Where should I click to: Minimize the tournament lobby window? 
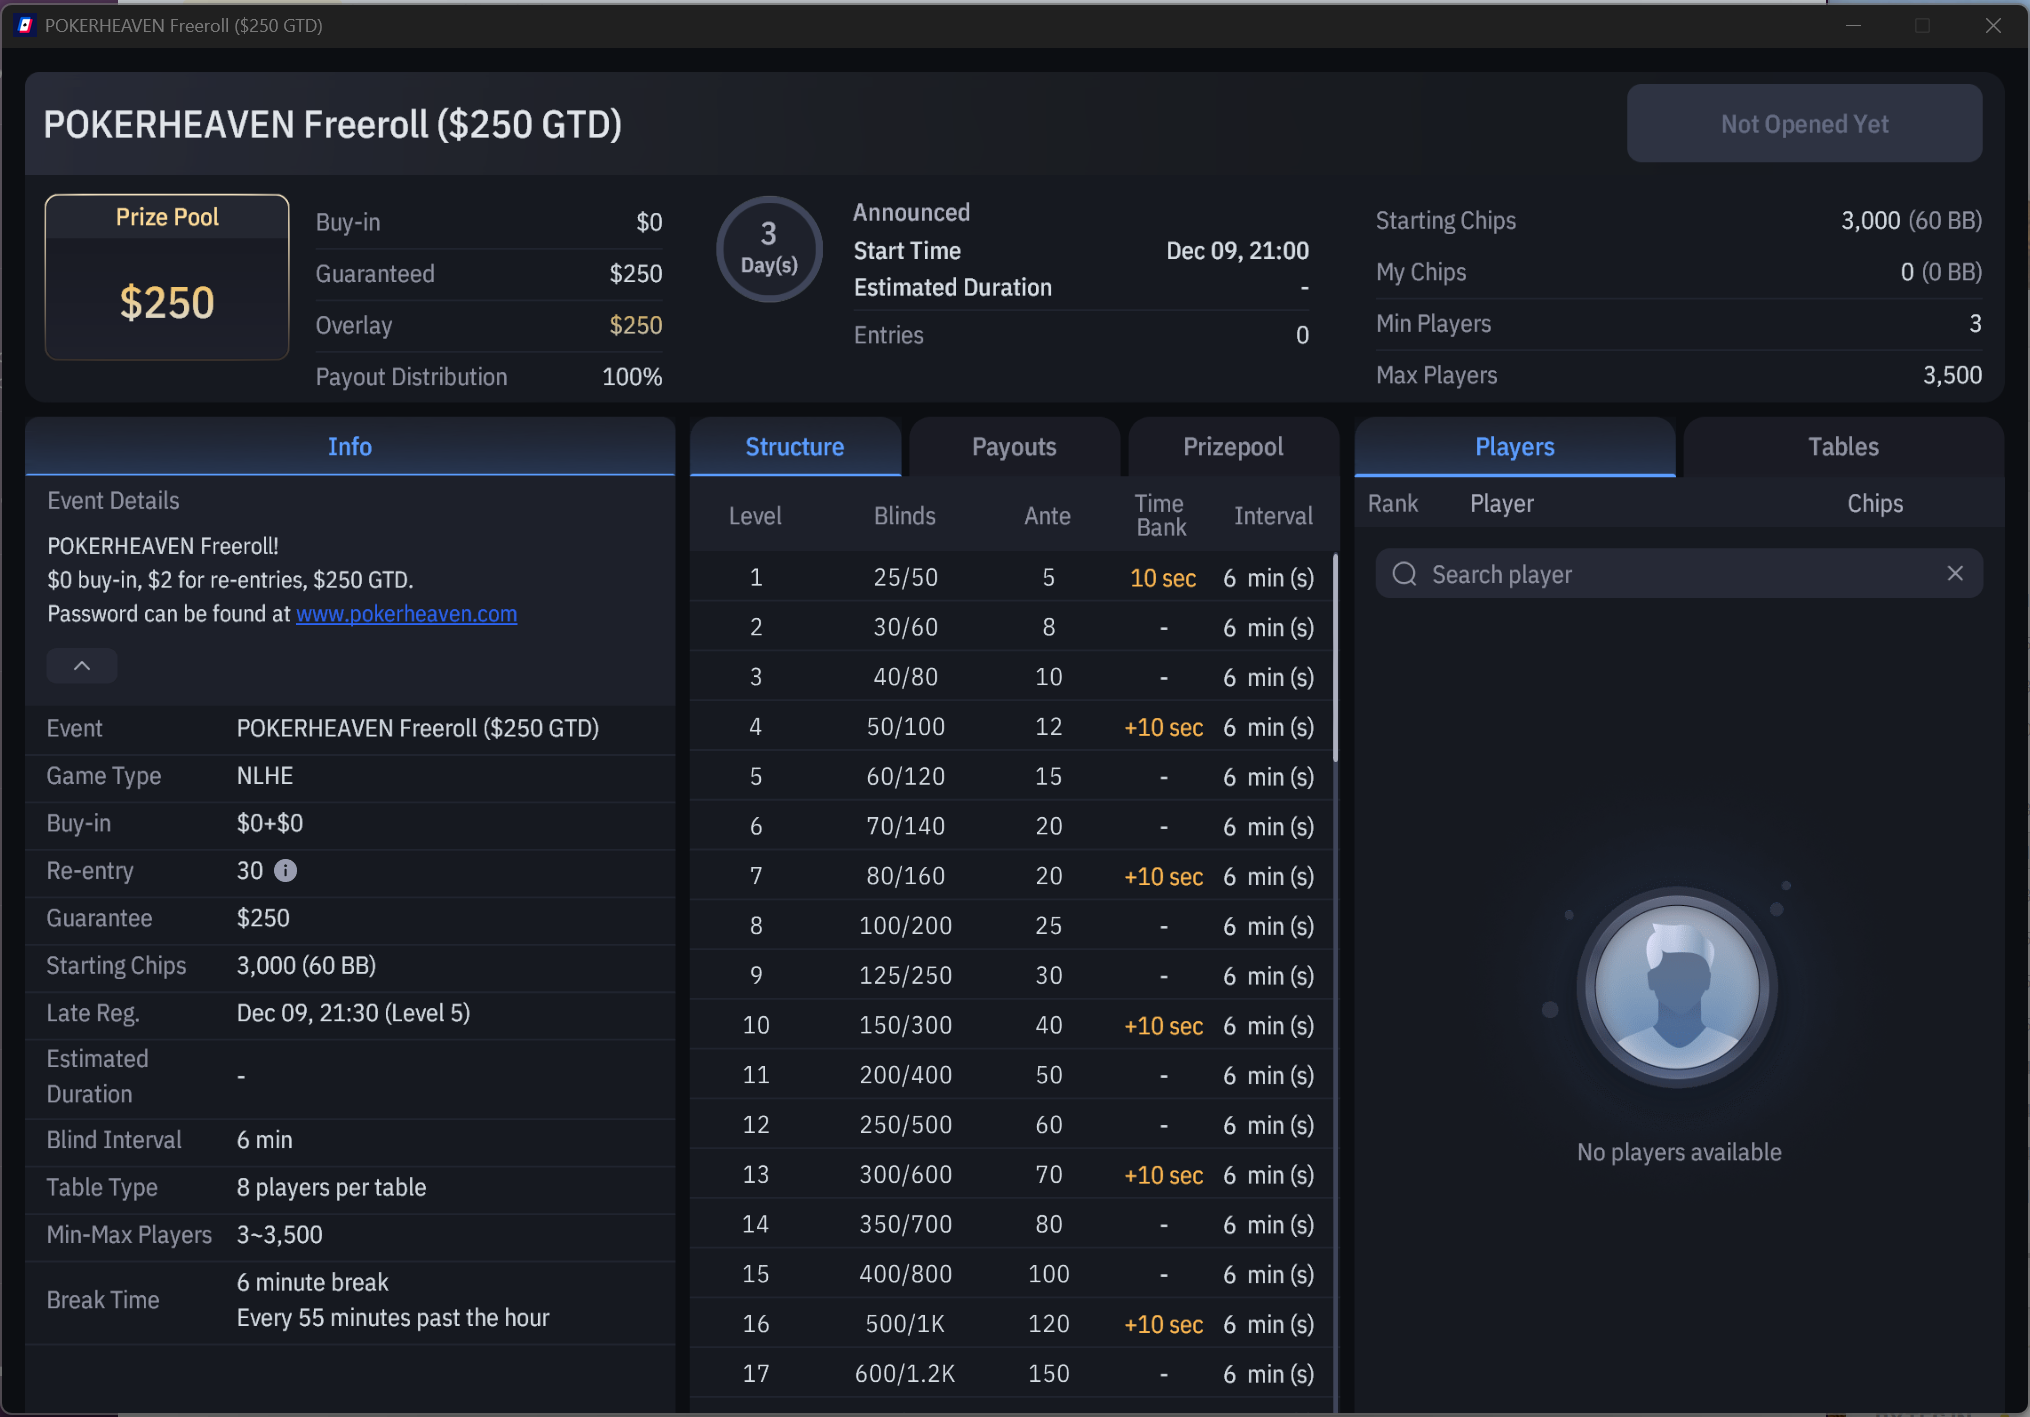click(1853, 25)
